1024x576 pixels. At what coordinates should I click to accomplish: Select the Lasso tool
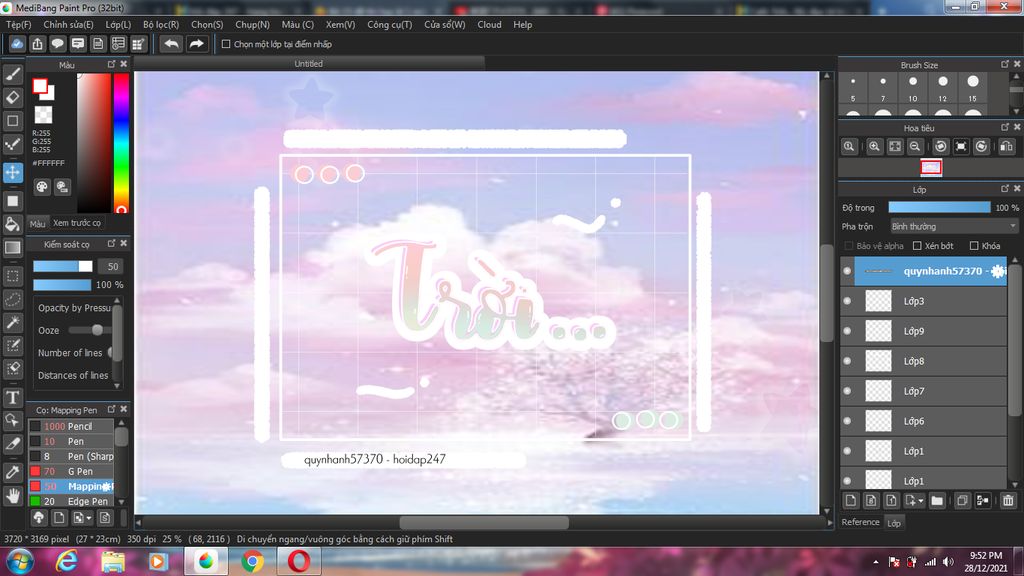tap(12, 299)
